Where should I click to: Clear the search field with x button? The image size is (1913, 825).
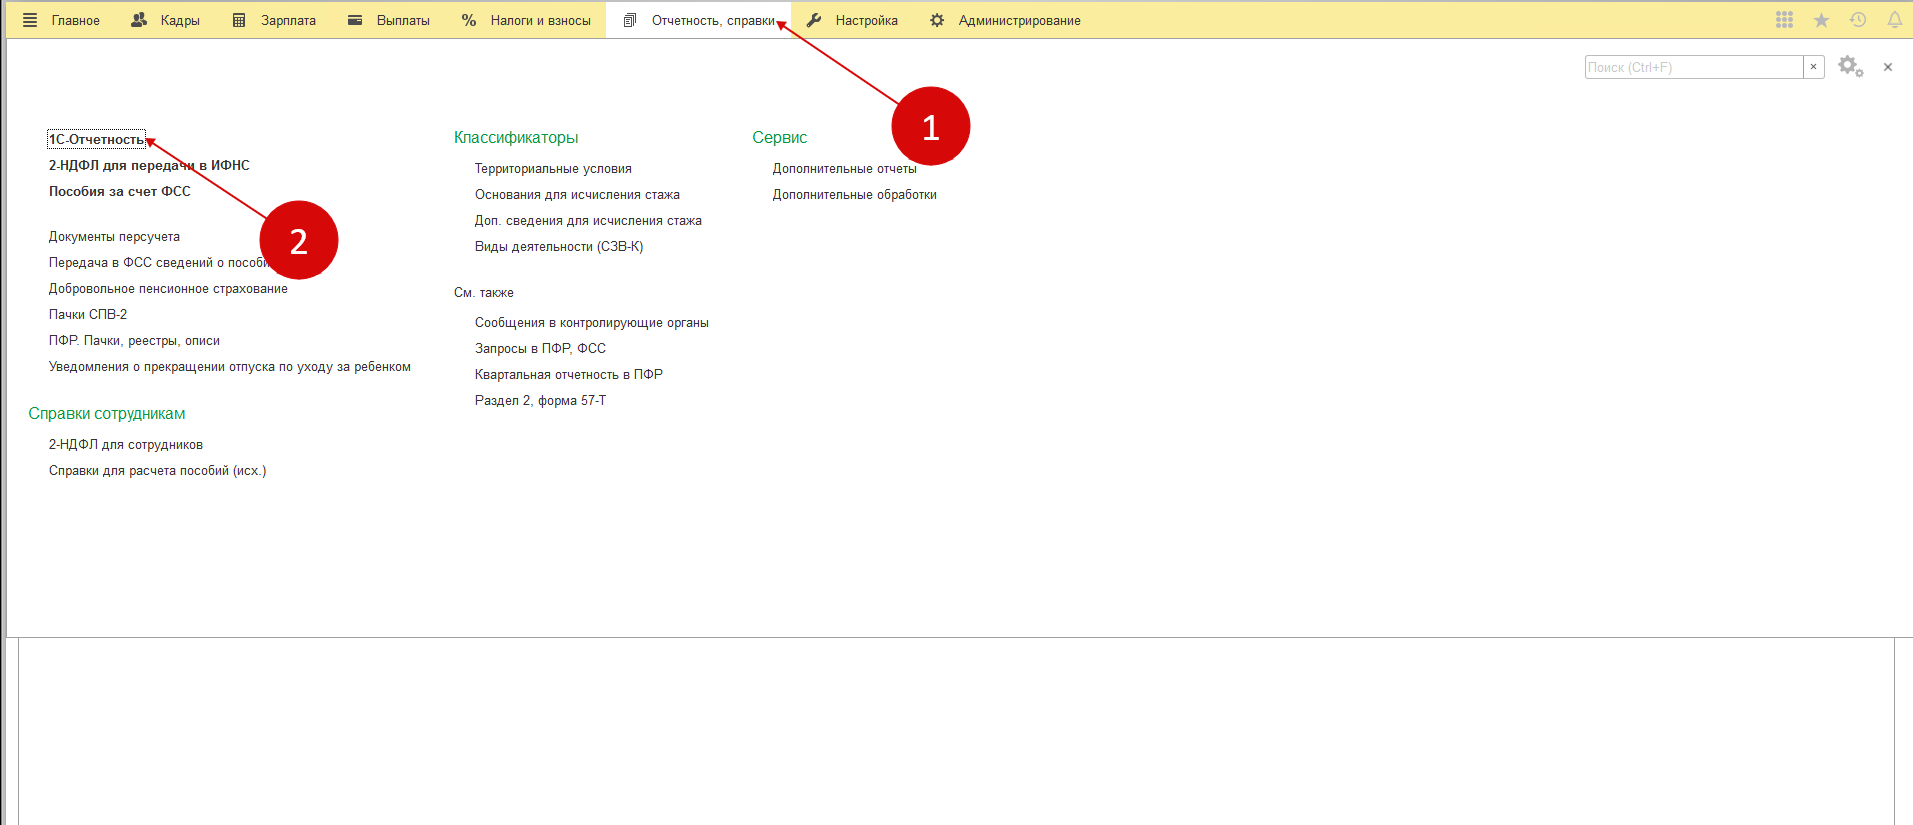coord(1813,67)
